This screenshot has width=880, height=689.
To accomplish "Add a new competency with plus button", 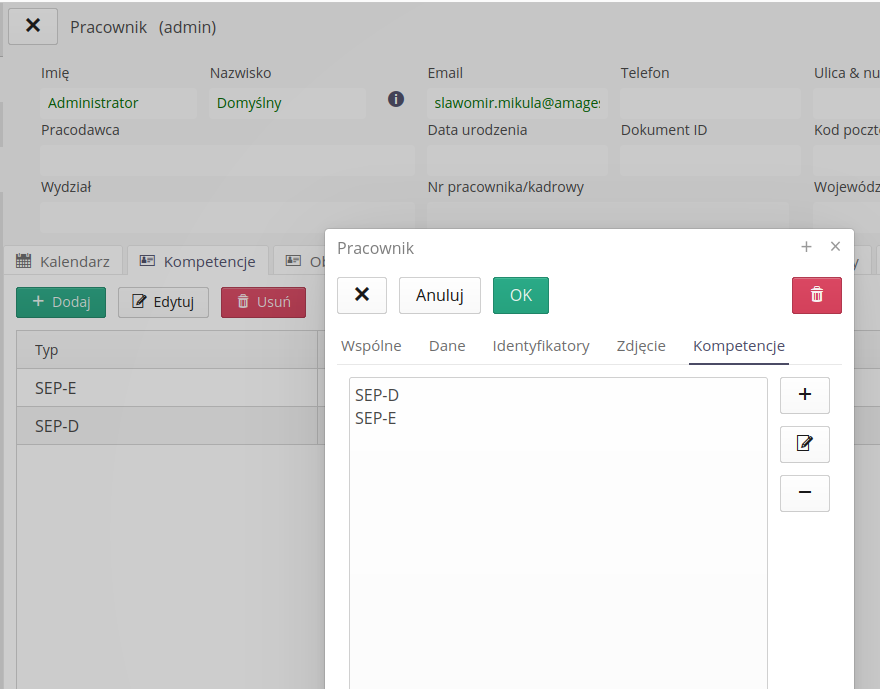I will tap(804, 395).
